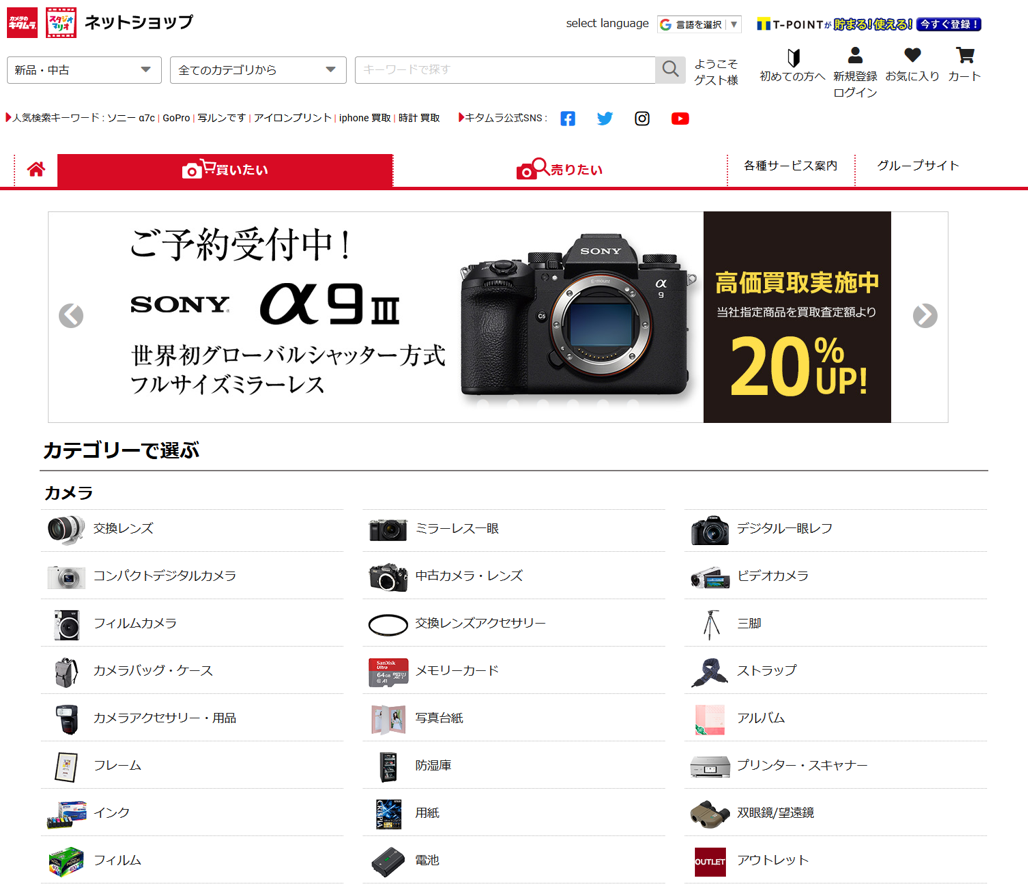
Task: Open メモリーカード SanDisk icon
Action: [x=388, y=672]
